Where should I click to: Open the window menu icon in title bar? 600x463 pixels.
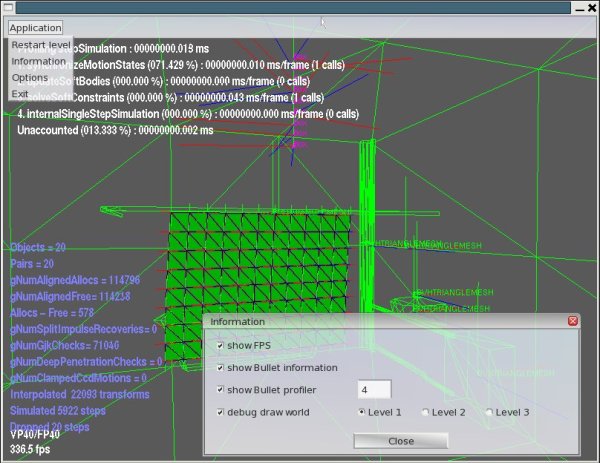8,7
